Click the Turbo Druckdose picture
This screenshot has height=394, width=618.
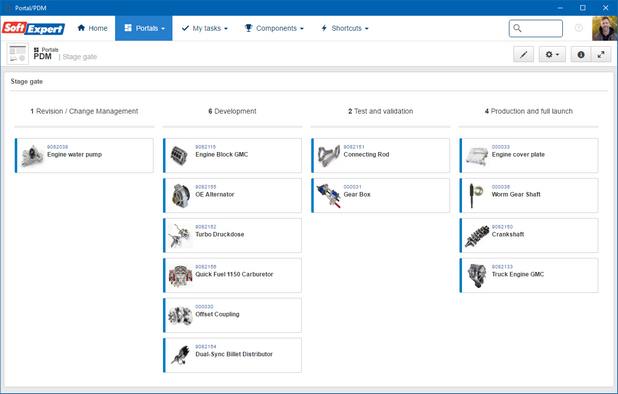(181, 236)
